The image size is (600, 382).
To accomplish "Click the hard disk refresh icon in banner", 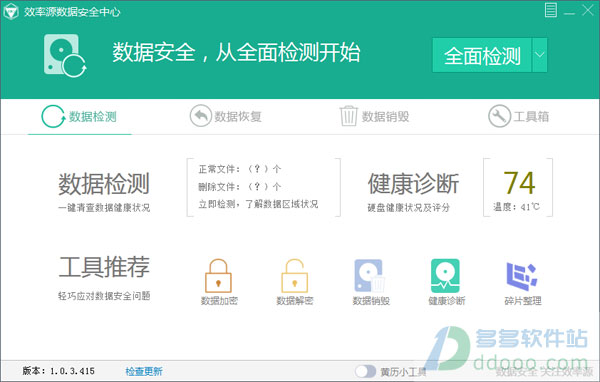I will click(65, 56).
